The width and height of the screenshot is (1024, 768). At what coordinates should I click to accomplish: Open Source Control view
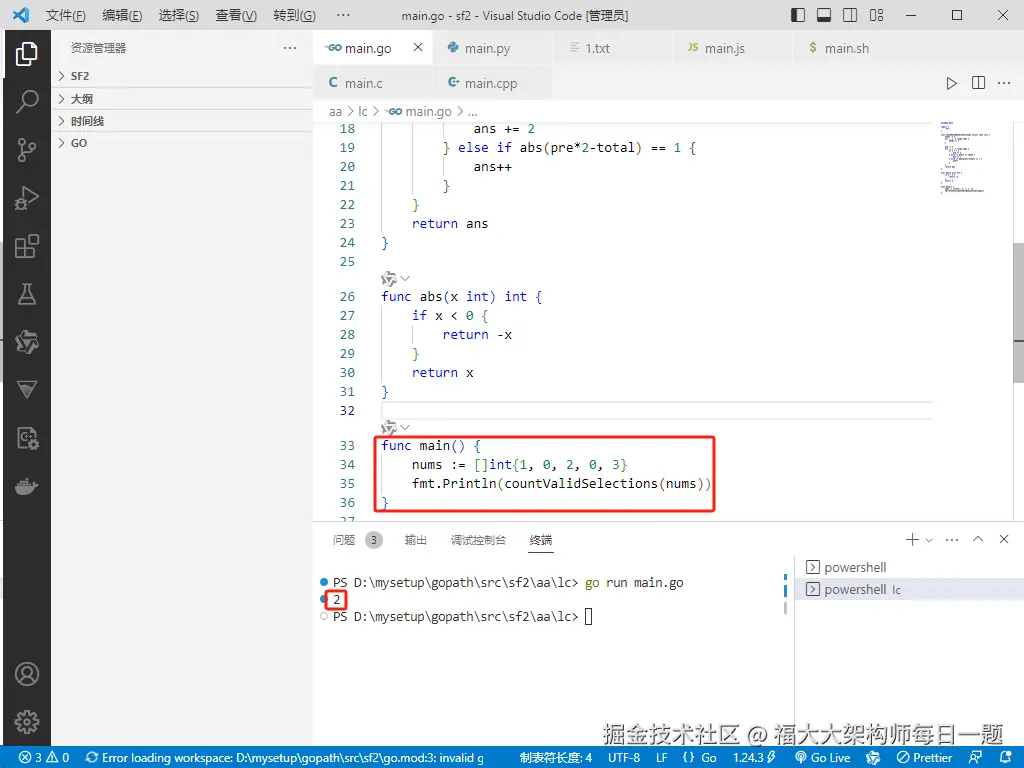click(x=26, y=150)
